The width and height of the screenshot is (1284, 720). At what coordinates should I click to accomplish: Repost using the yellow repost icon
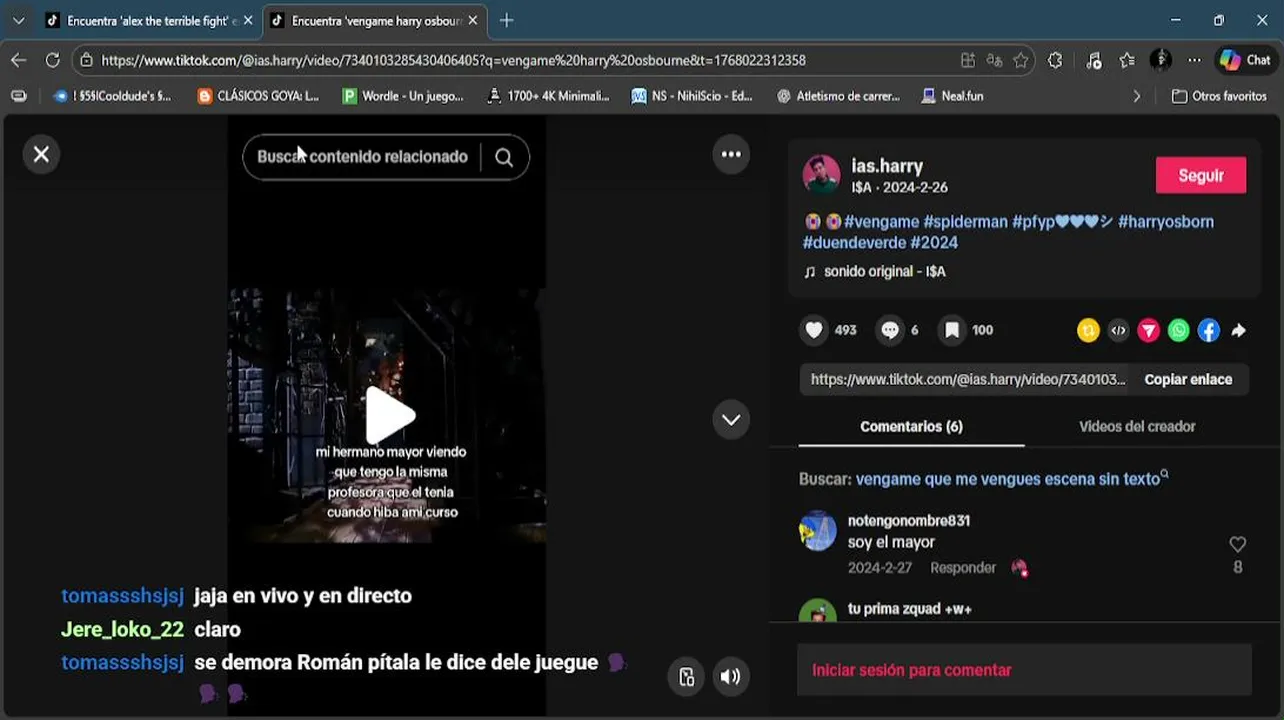pyautogui.click(x=1088, y=331)
